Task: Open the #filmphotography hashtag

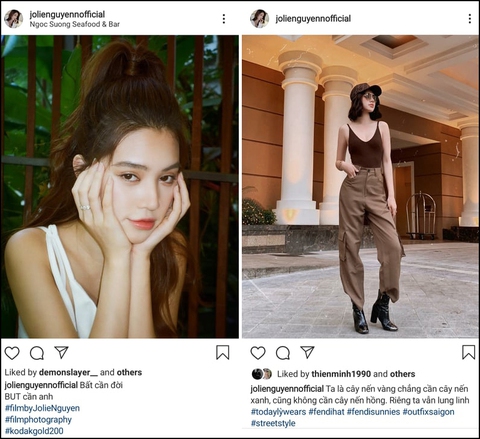Action: tap(38, 420)
